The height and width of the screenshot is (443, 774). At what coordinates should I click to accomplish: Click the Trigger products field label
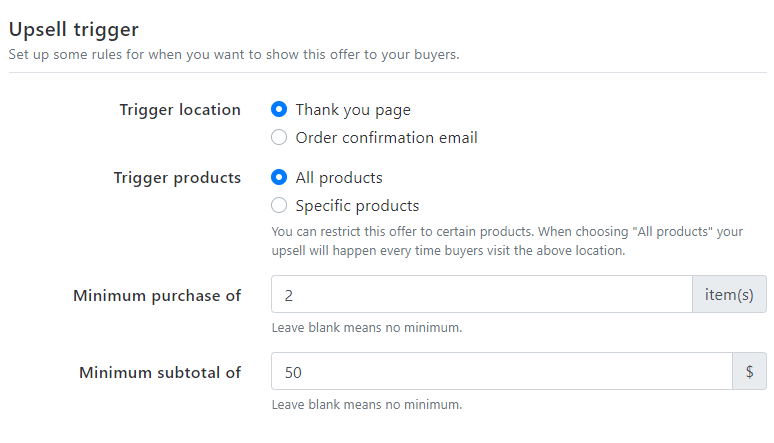(x=177, y=178)
